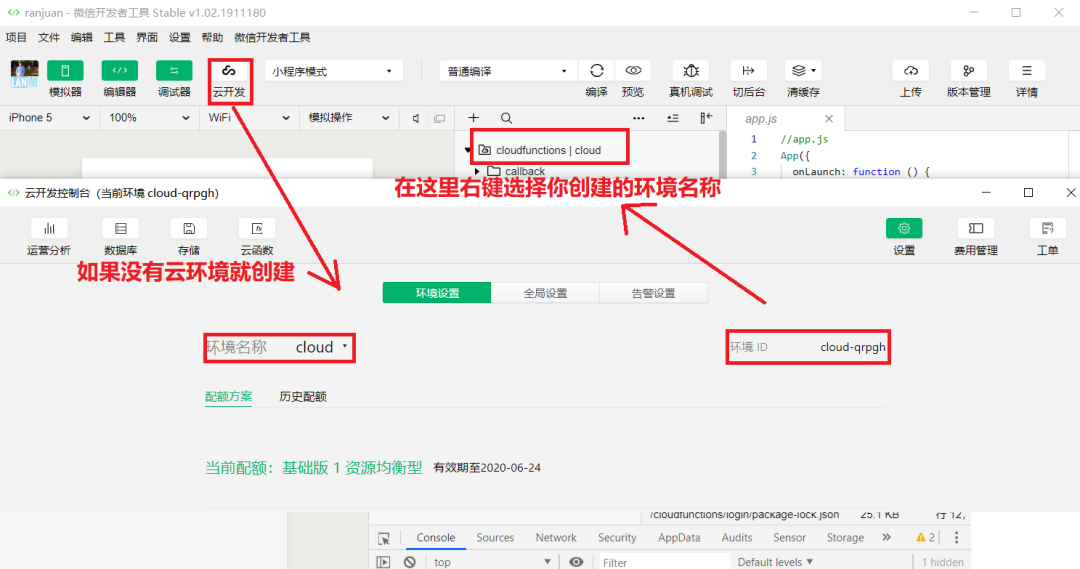Expand the callback folder arrow
Viewport: 1080px width, 569px height.
point(477,171)
